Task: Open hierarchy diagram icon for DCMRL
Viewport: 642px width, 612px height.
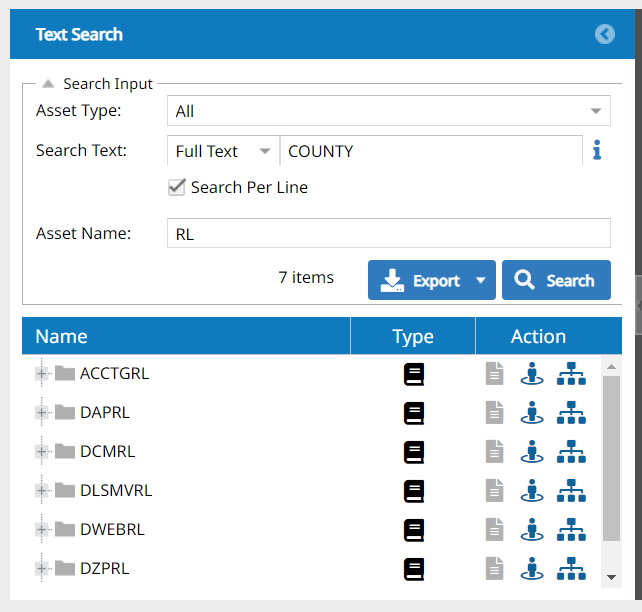Action: [x=571, y=452]
